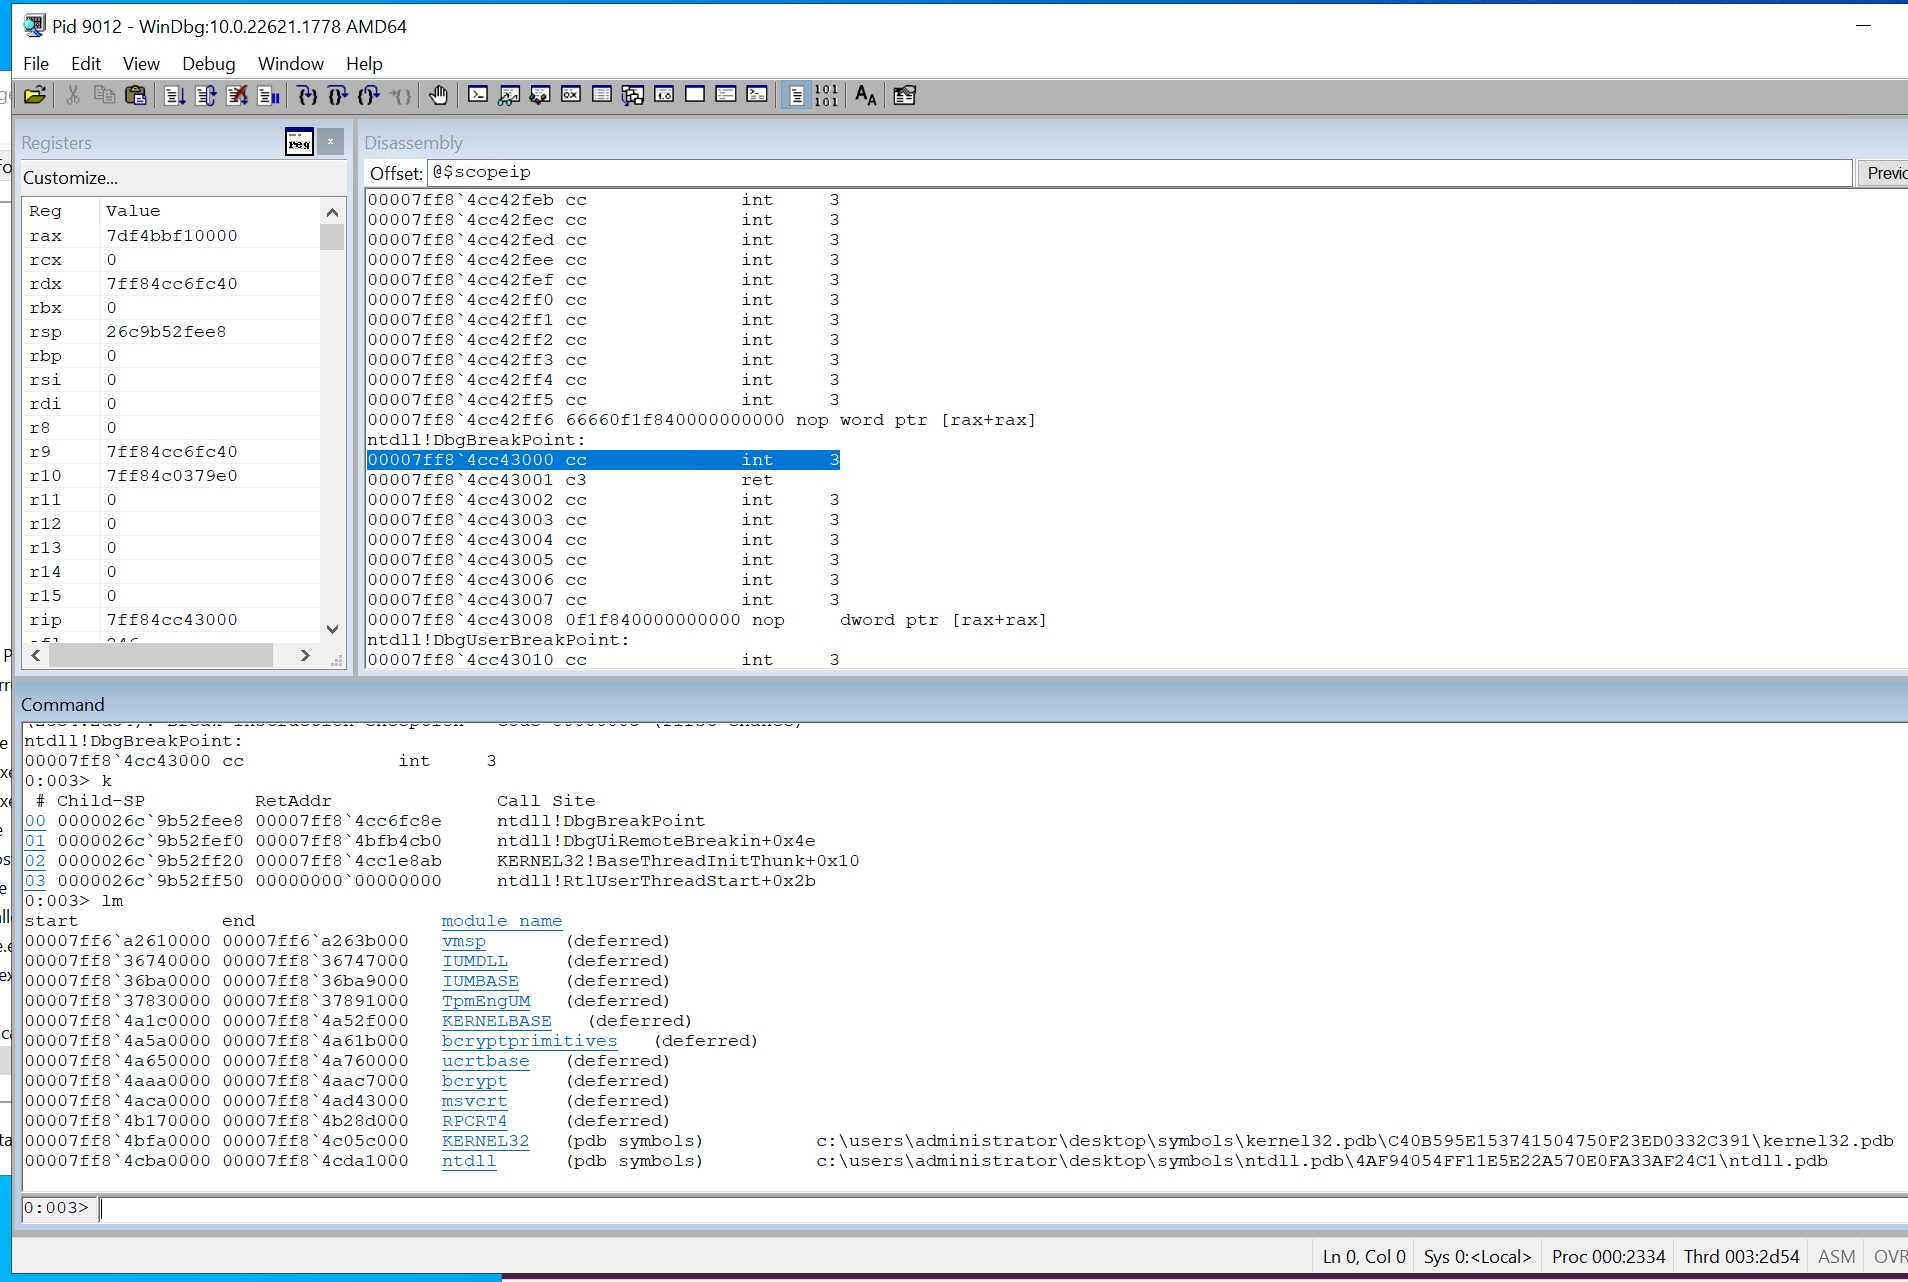This screenshot has height=1282, width=1908.
Task: Close the Registers panel
Action: click(x=330, y=142)
